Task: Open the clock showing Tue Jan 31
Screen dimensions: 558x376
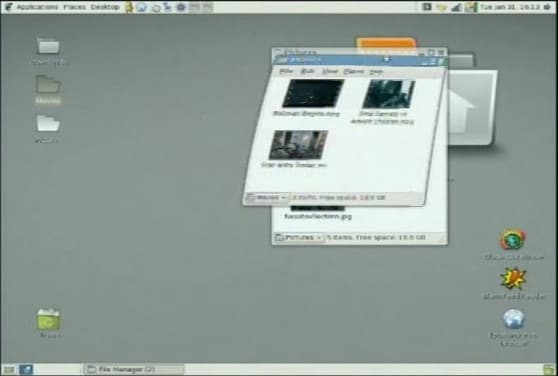Action: coord(510,7)
